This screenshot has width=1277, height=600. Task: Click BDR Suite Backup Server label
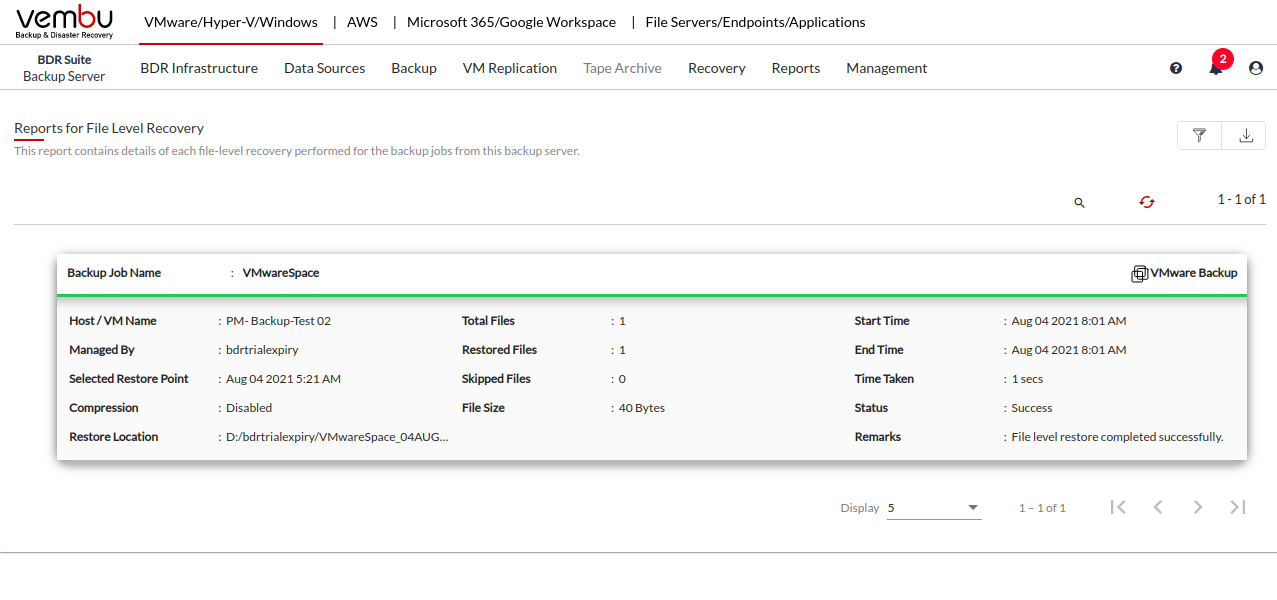[x=64, y=68]
